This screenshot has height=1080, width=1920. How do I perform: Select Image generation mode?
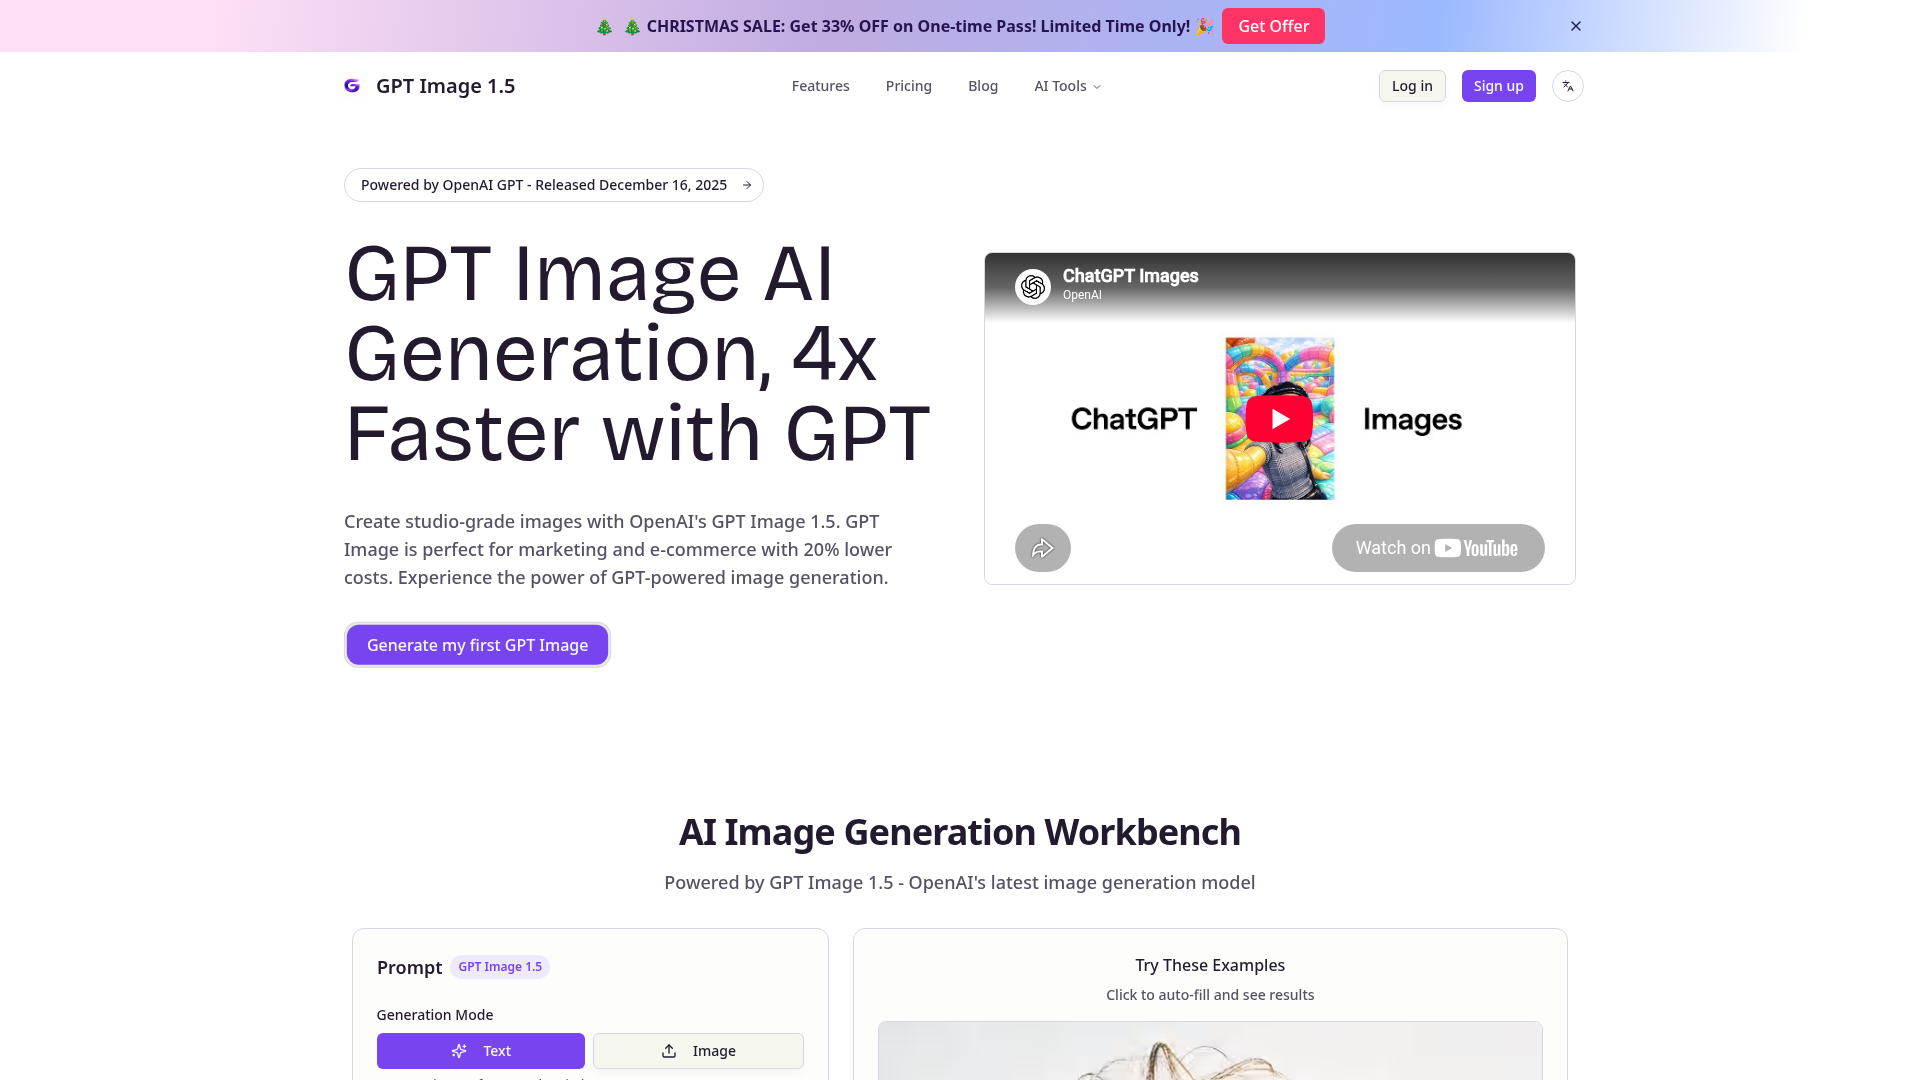pos(698,1051)
